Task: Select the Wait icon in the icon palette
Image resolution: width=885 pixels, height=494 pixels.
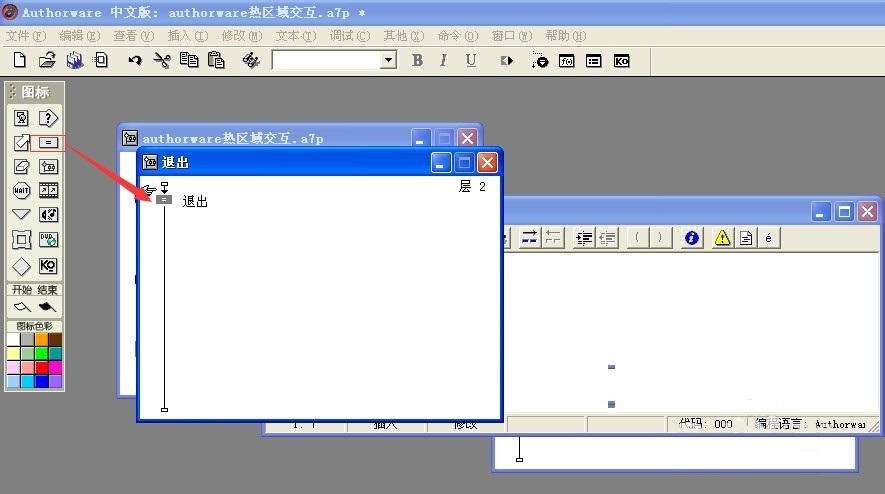Action: tap(21, 190)
